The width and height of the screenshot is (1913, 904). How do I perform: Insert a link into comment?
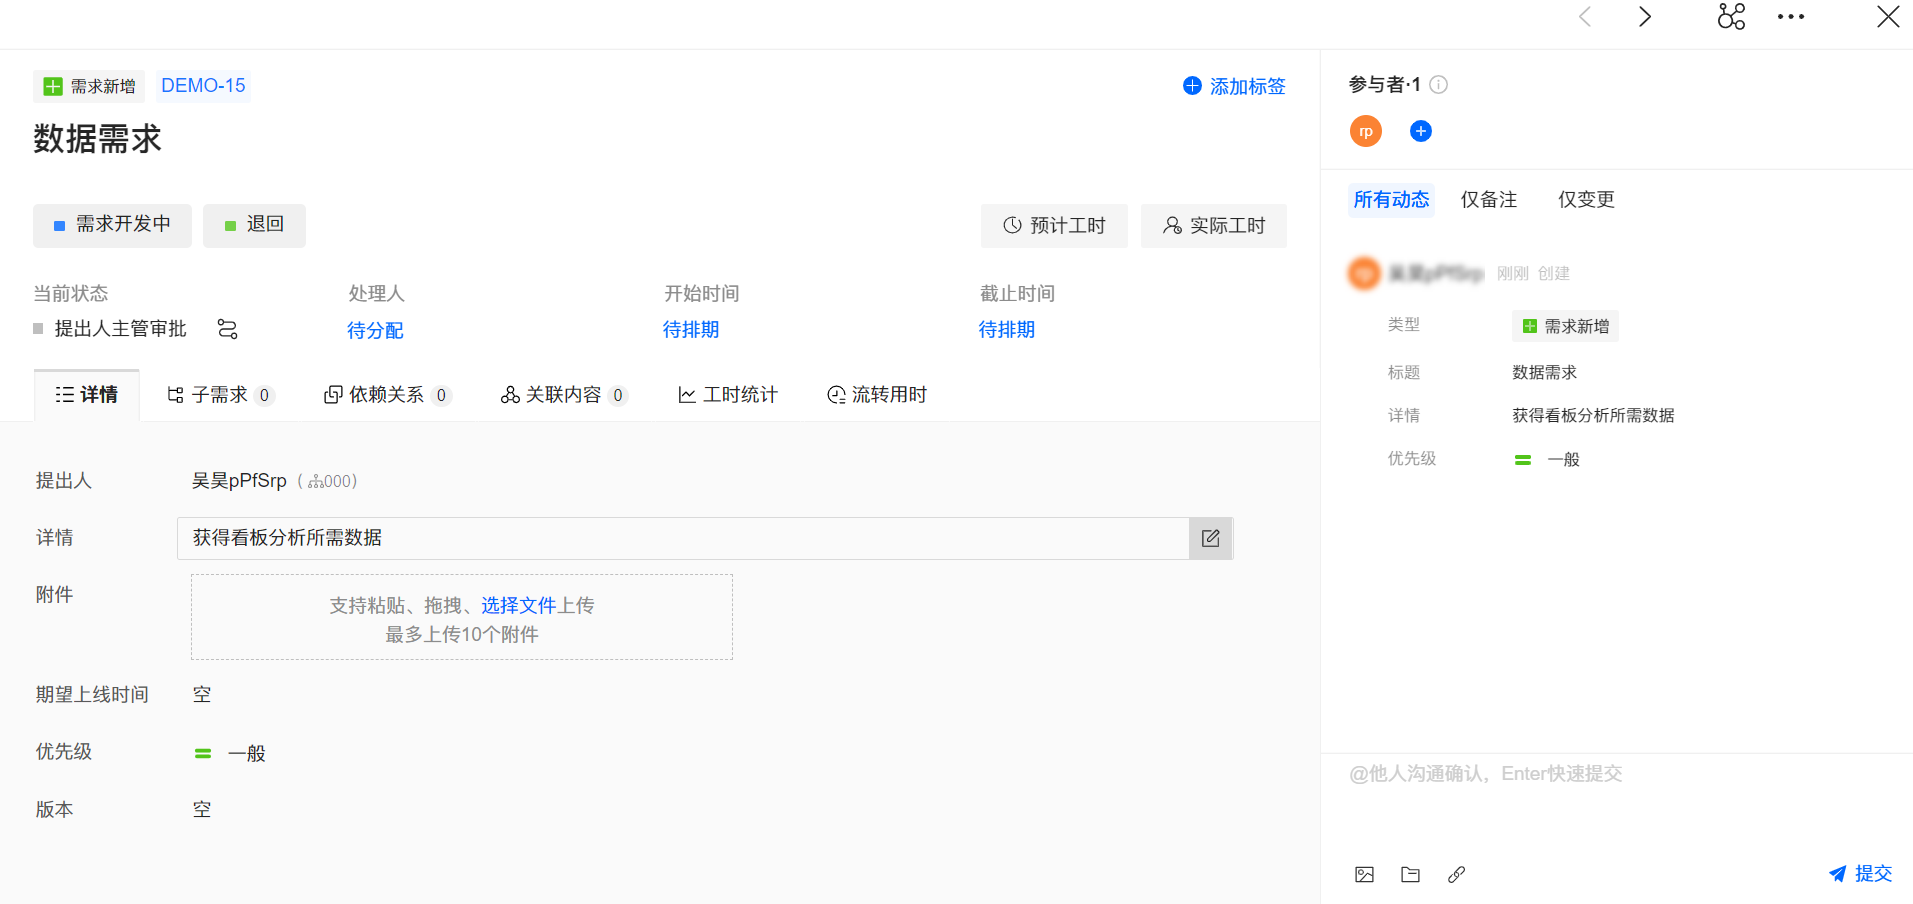(x=1456, y=875)
